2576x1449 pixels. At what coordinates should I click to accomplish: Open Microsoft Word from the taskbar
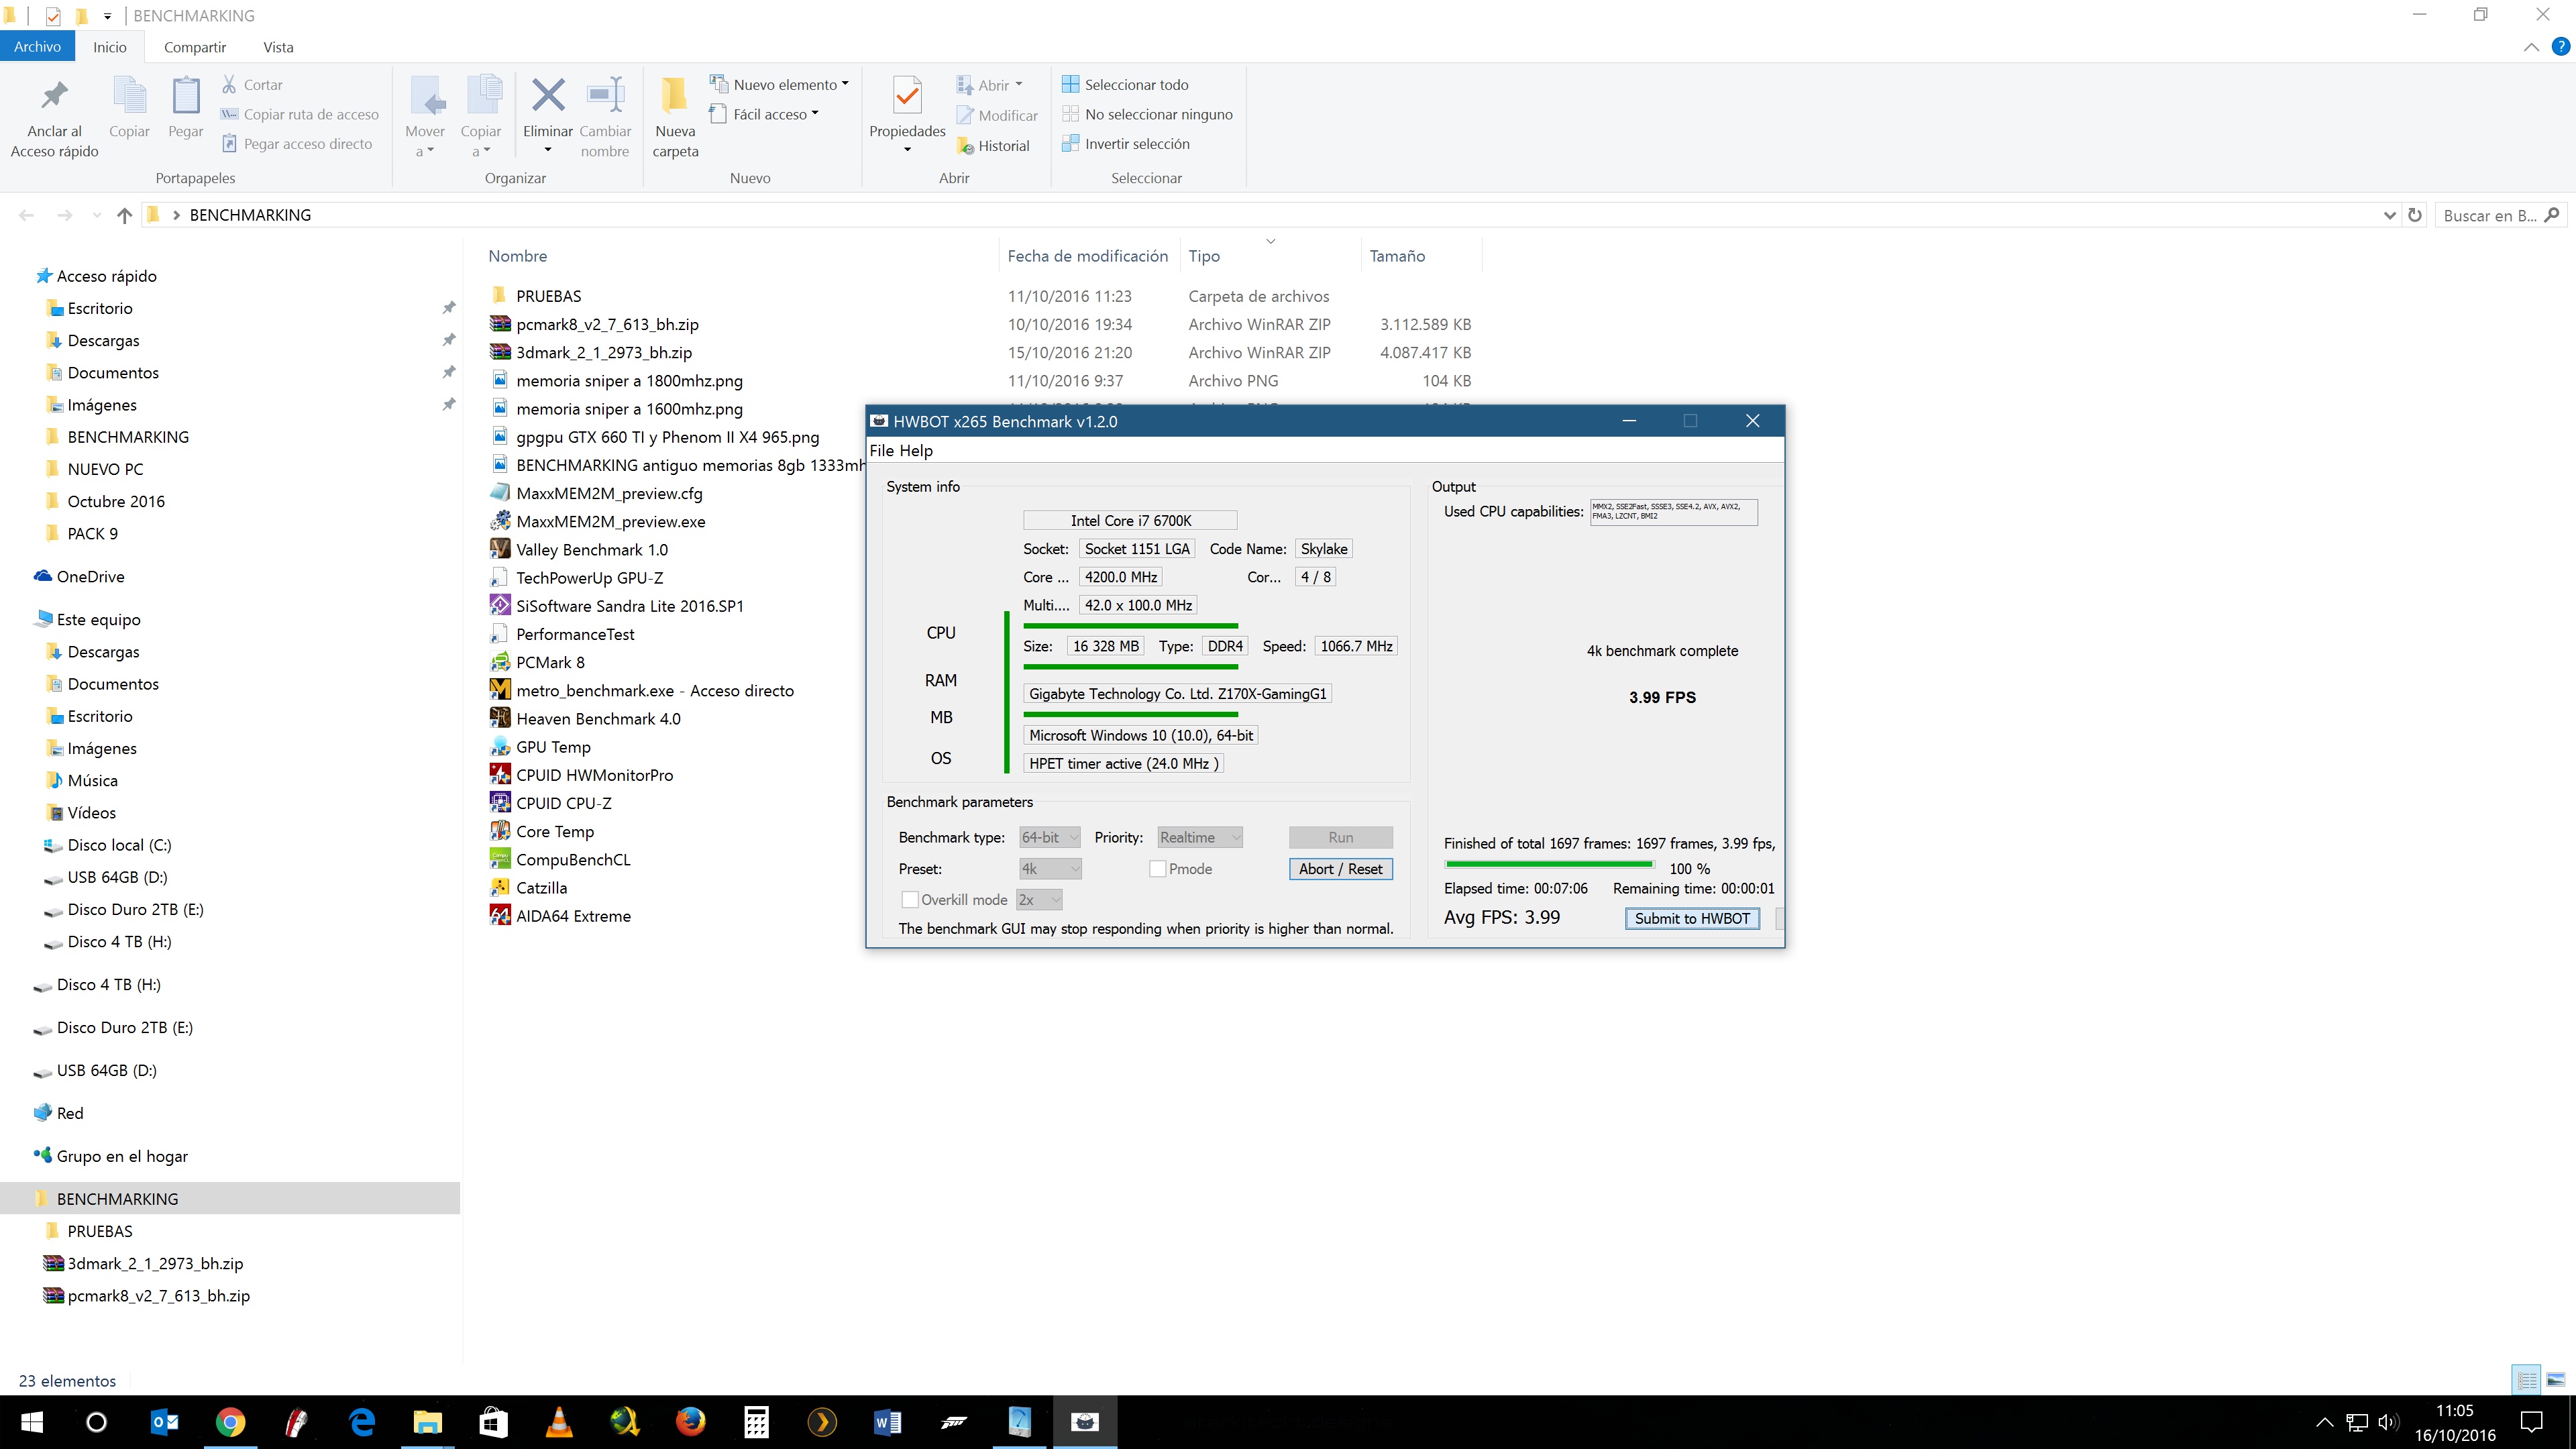887,1422
